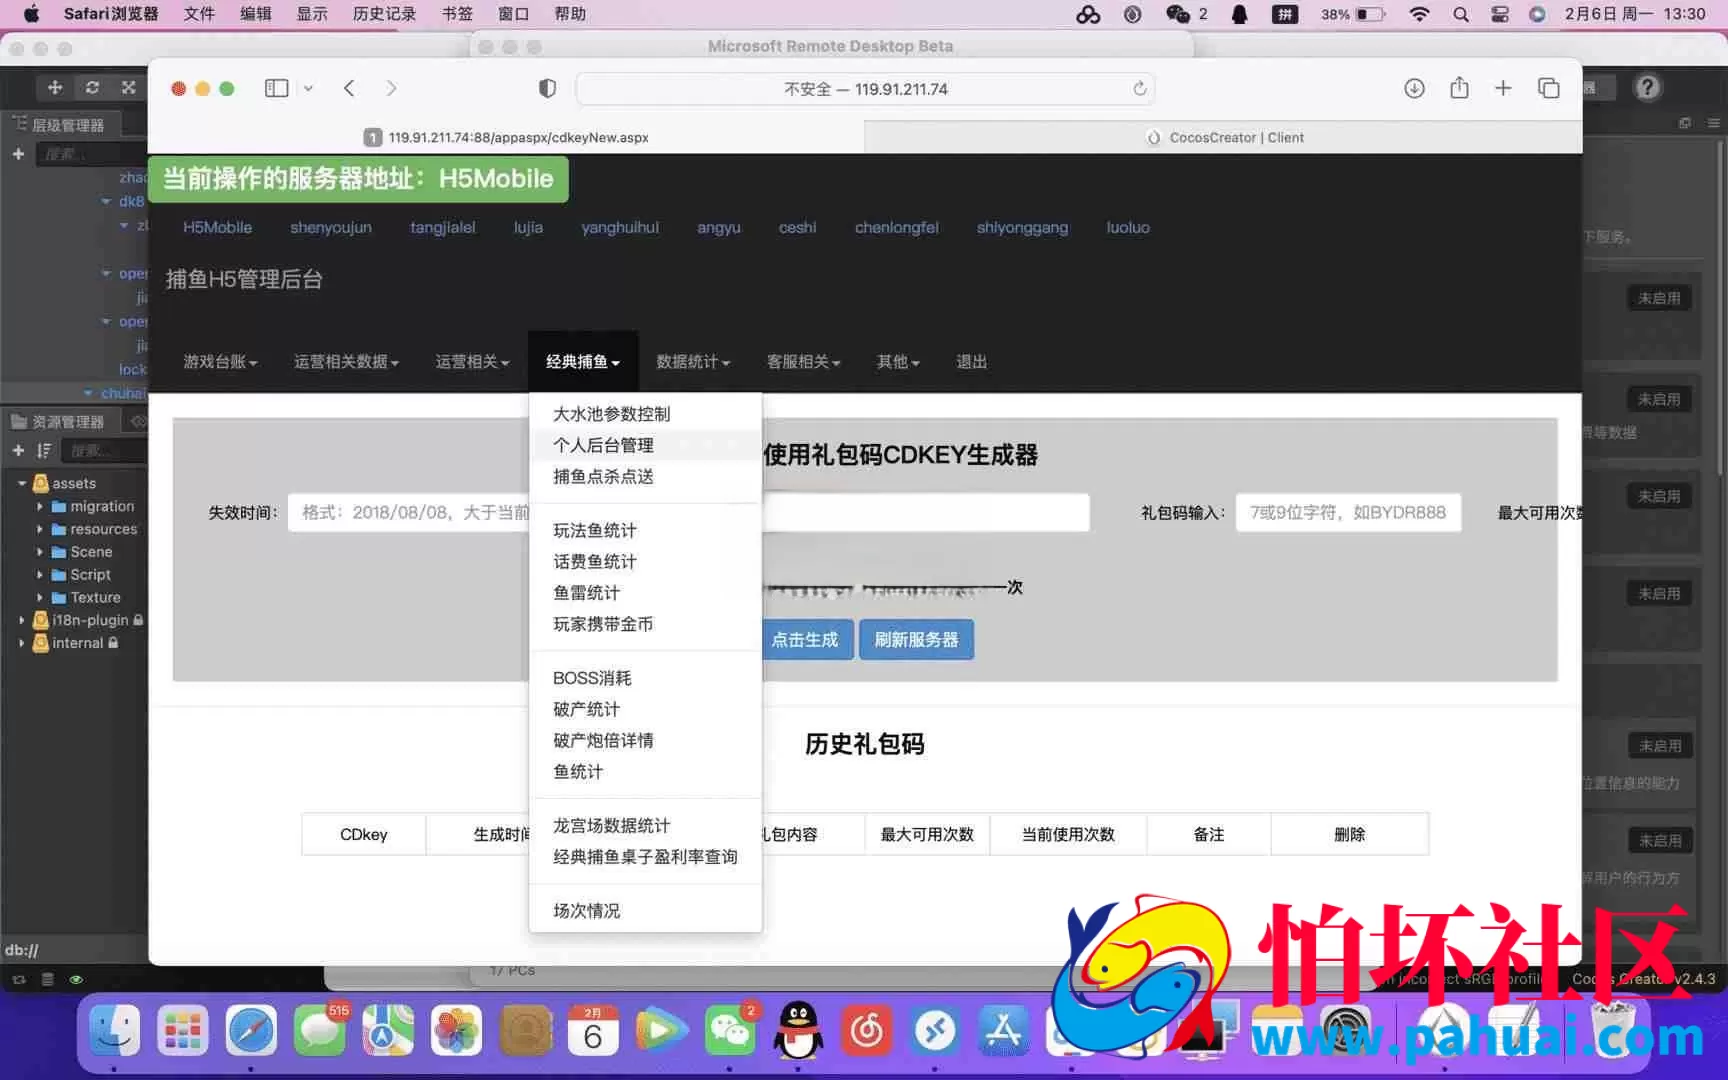This screenshot has height=1080, width=1728.
Task: Expand the internal folder
Action: (22, 643)
